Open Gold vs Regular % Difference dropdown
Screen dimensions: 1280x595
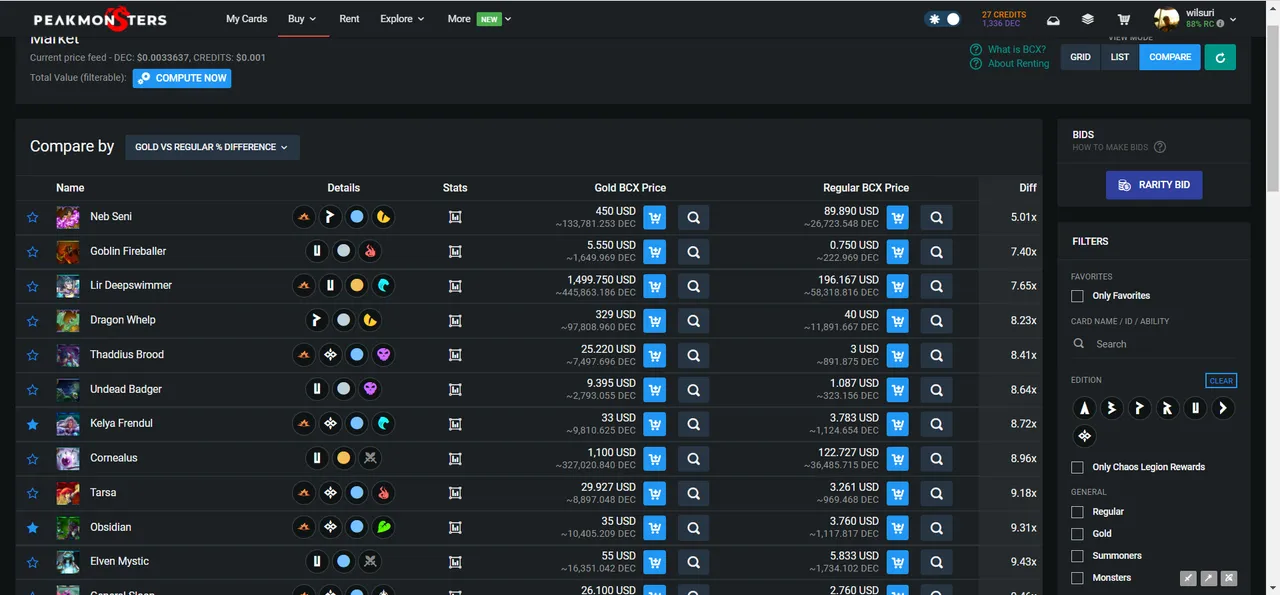tap(212, 147)
